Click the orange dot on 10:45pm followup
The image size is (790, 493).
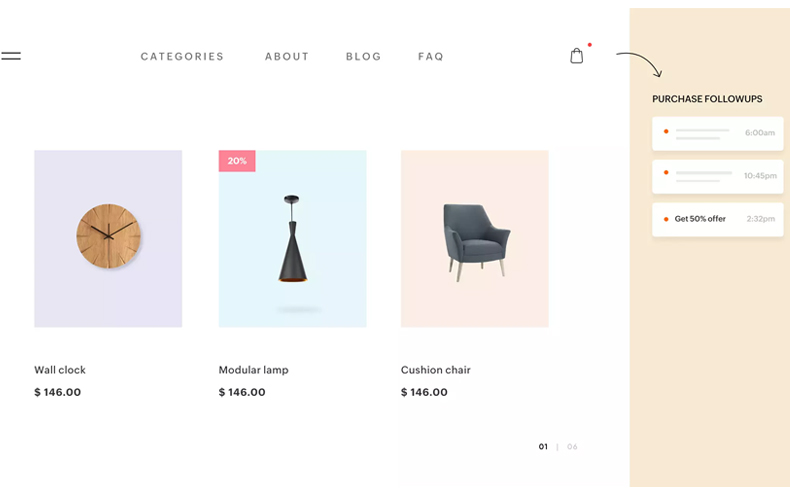point(666,172)
